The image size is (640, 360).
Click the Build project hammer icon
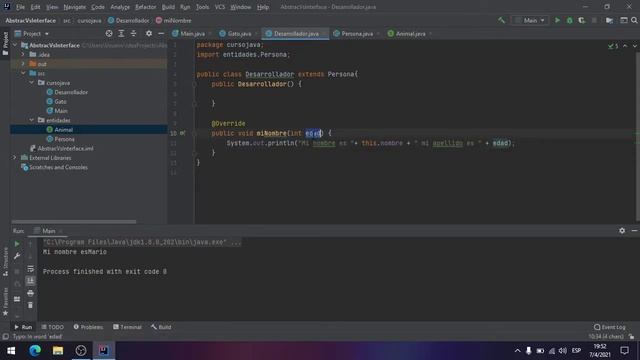[x=501, y=20]
